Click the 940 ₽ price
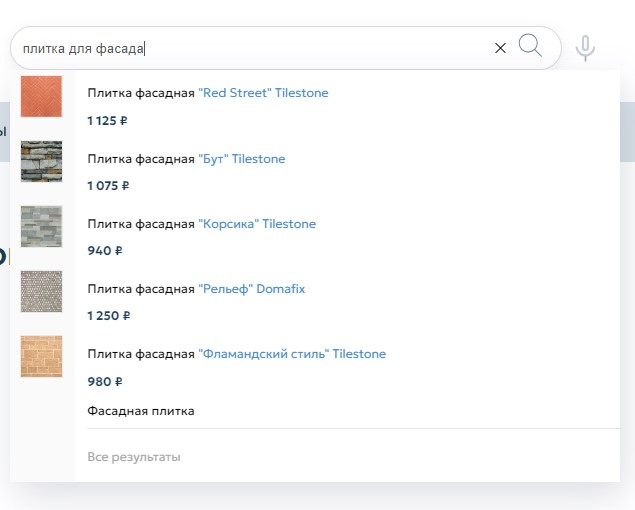The height and width of the screenshot is (510, 635). tap(104, 251)
